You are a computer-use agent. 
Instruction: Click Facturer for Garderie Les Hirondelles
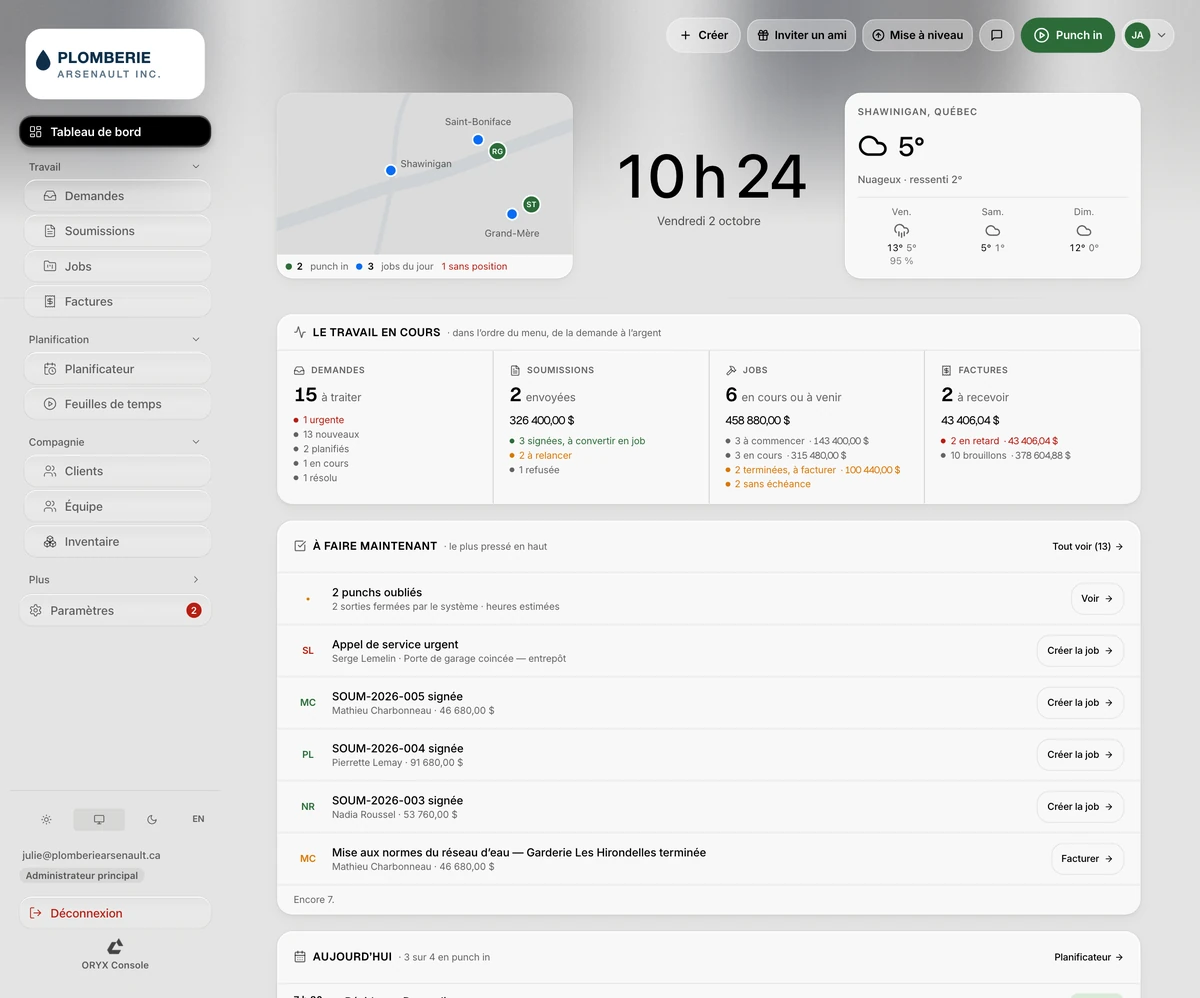(x=1087, y=859)
